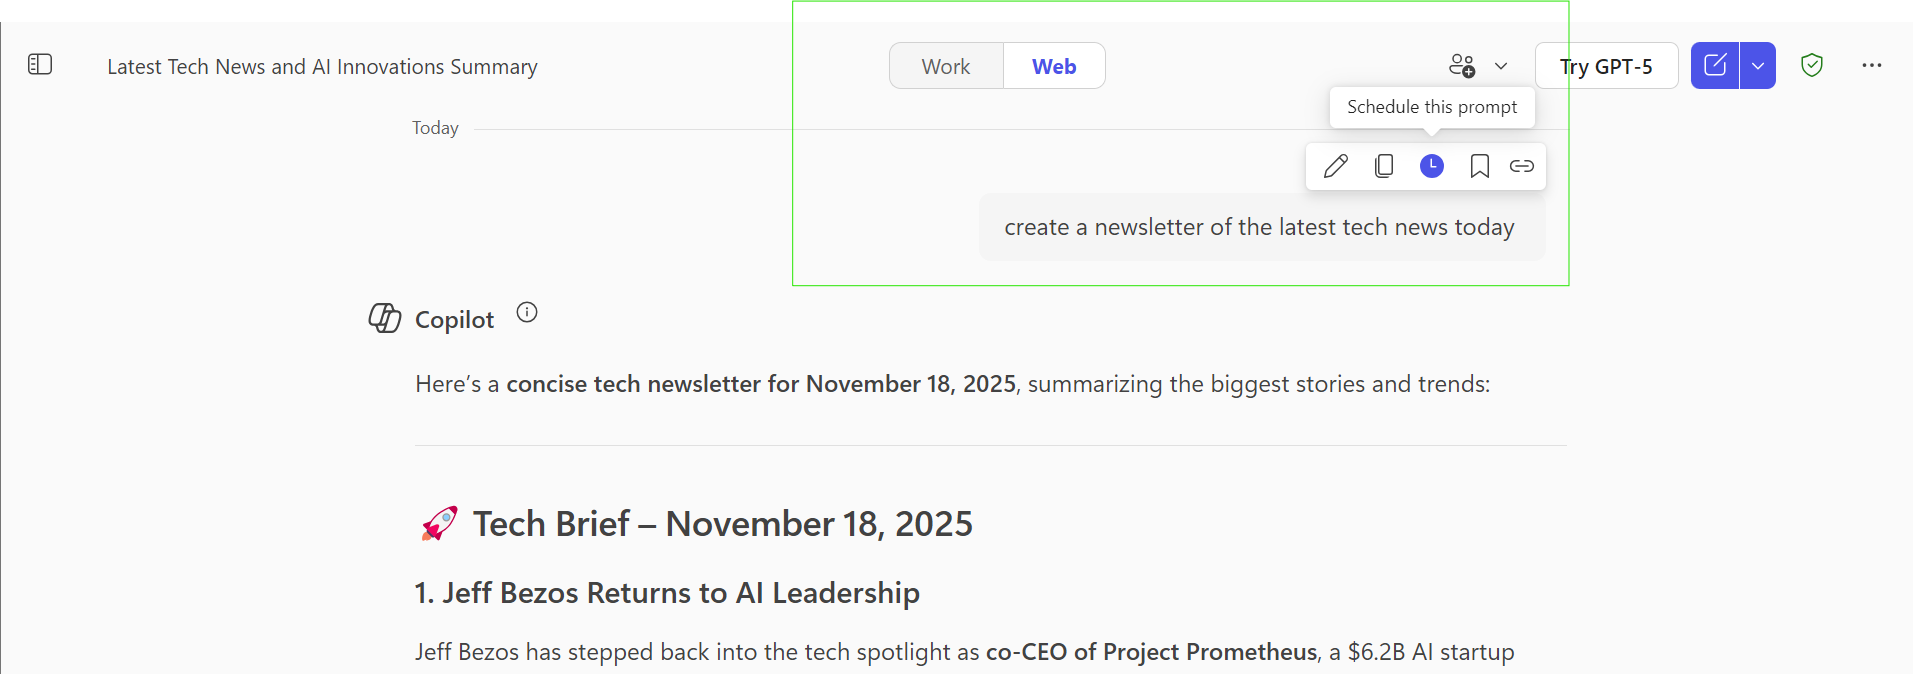Click the schedule this prompt clock icon
The image size is (1913, 674).
click(1432, 166)
